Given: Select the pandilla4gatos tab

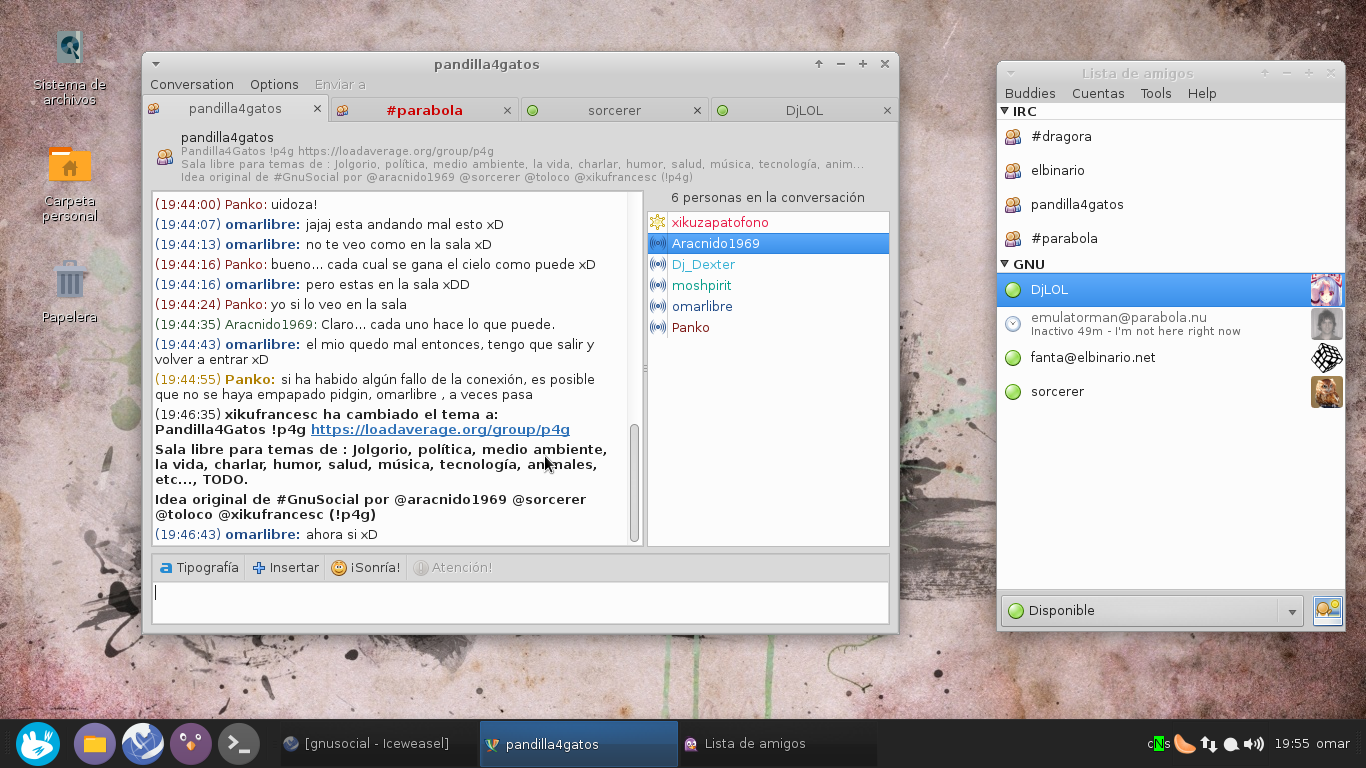Looking at the screenshot, I should pyautogui.click(x=235, y=109).
